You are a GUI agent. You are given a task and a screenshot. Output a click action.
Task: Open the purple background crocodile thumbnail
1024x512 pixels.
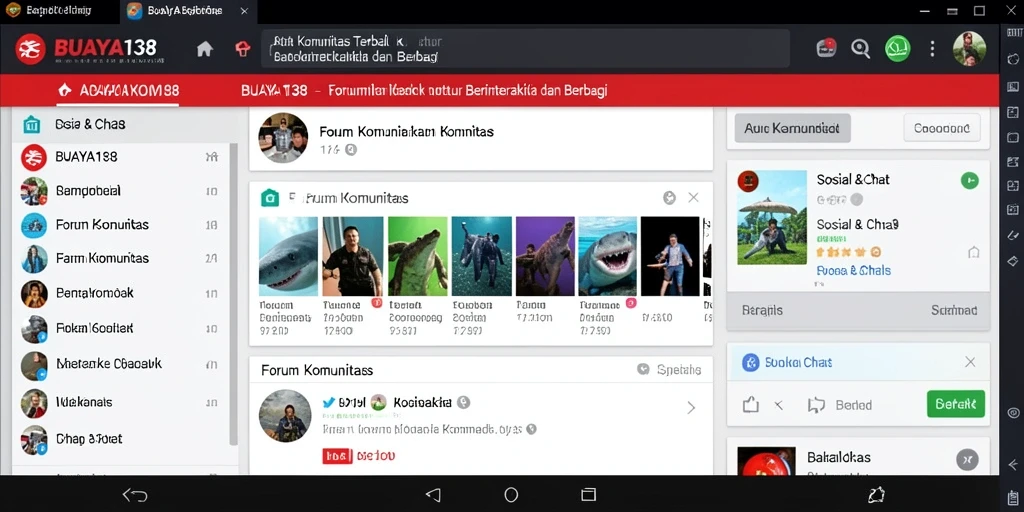(x=545, y=257)
